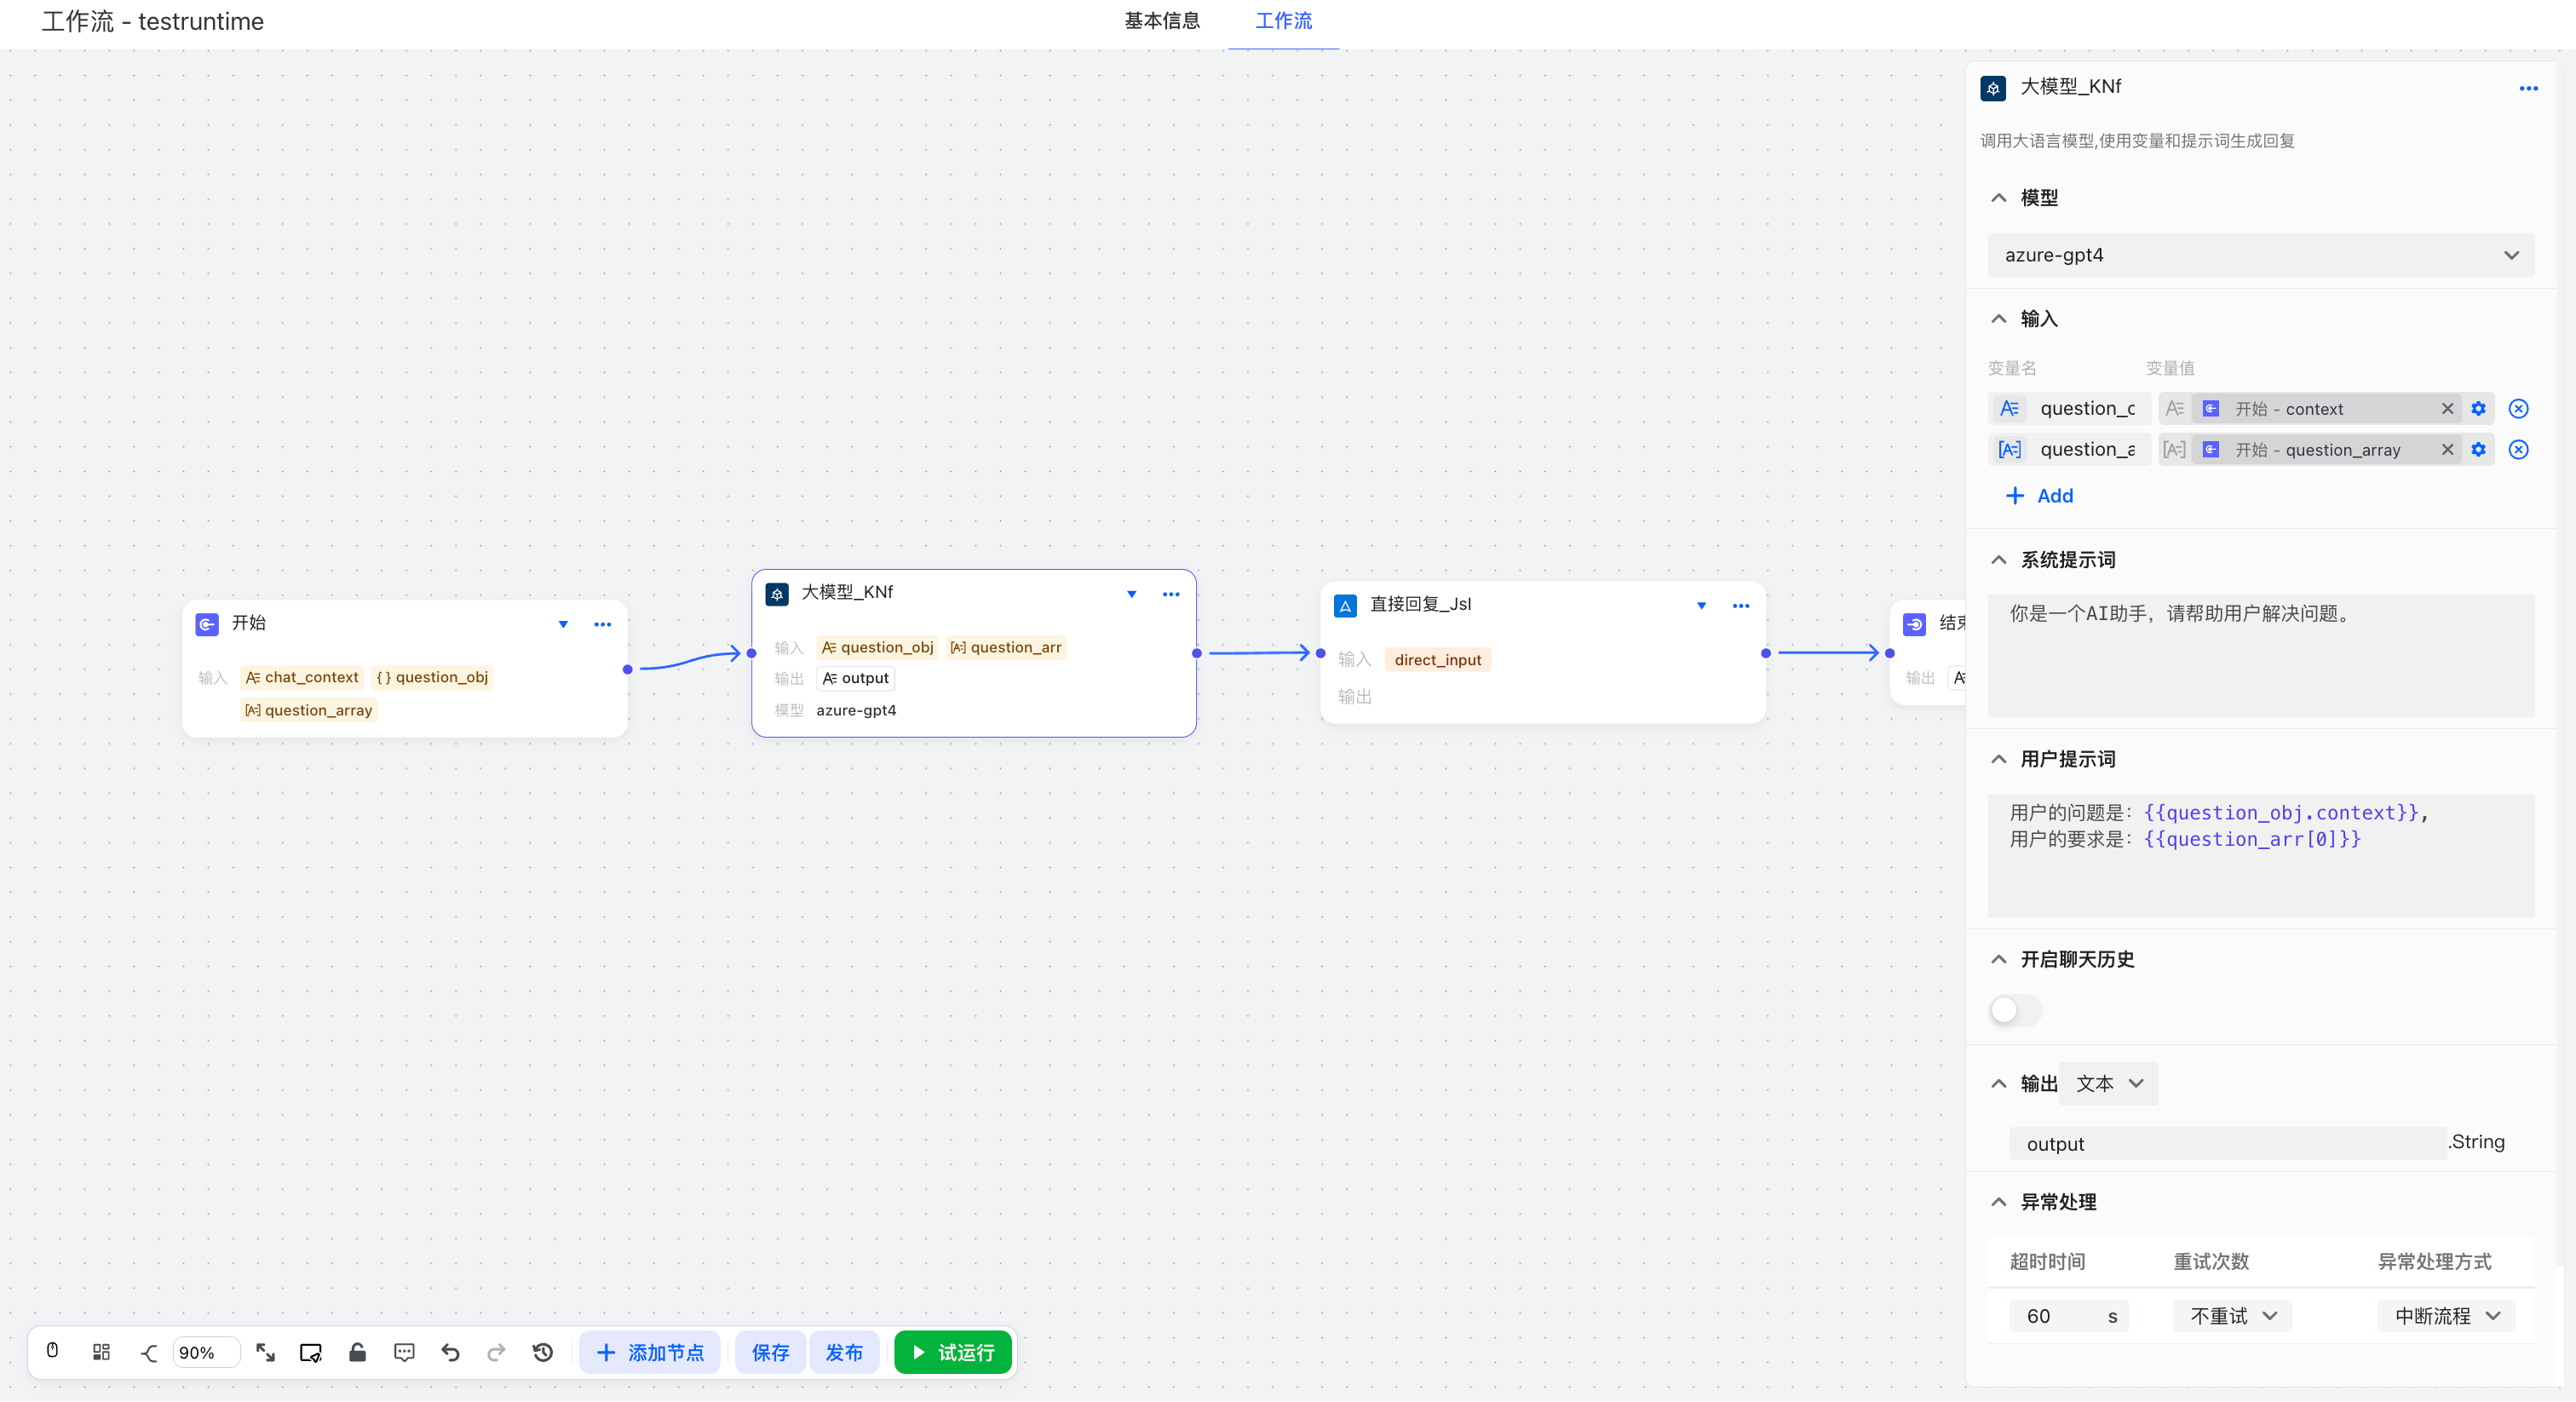Open the 大模型_KNf panel more-options menu
The width and height of the screenshot is (2576, 1402).
[x=2528, y=88]
